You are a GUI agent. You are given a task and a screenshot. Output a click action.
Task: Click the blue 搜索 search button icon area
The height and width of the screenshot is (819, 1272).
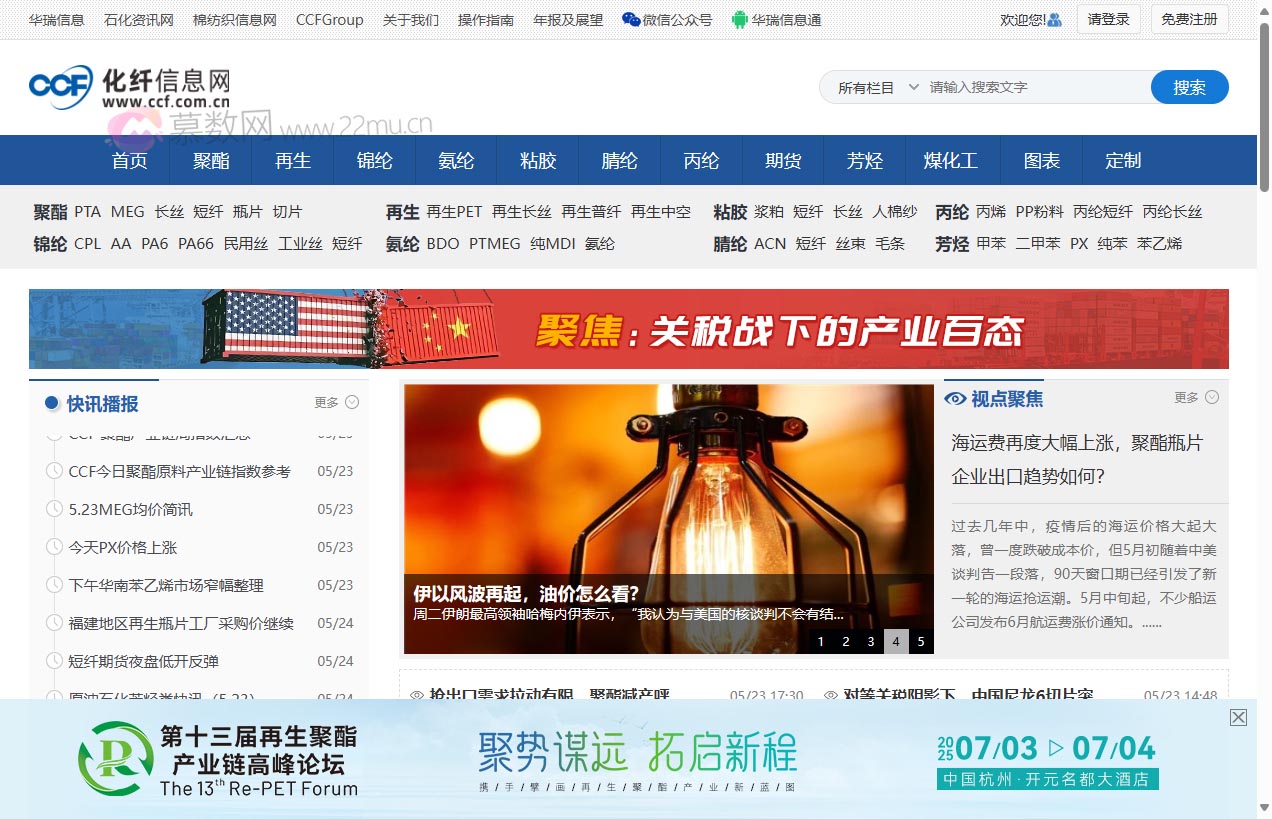(1189, 87)
